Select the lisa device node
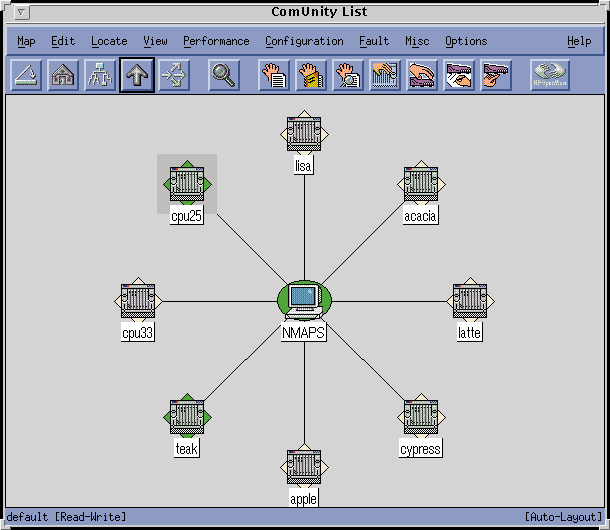Screen dimensions: 610x530 303,132
